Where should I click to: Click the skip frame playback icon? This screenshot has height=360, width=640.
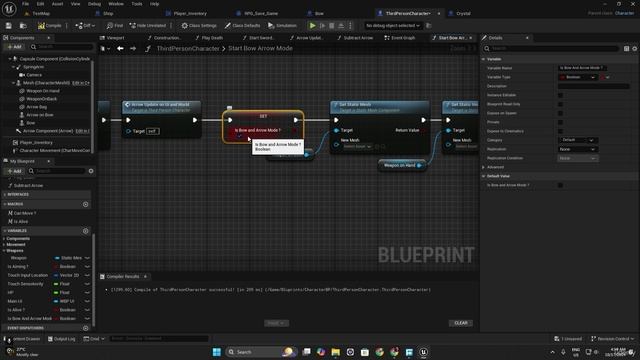pyautogui.click(x=322, y=26)
